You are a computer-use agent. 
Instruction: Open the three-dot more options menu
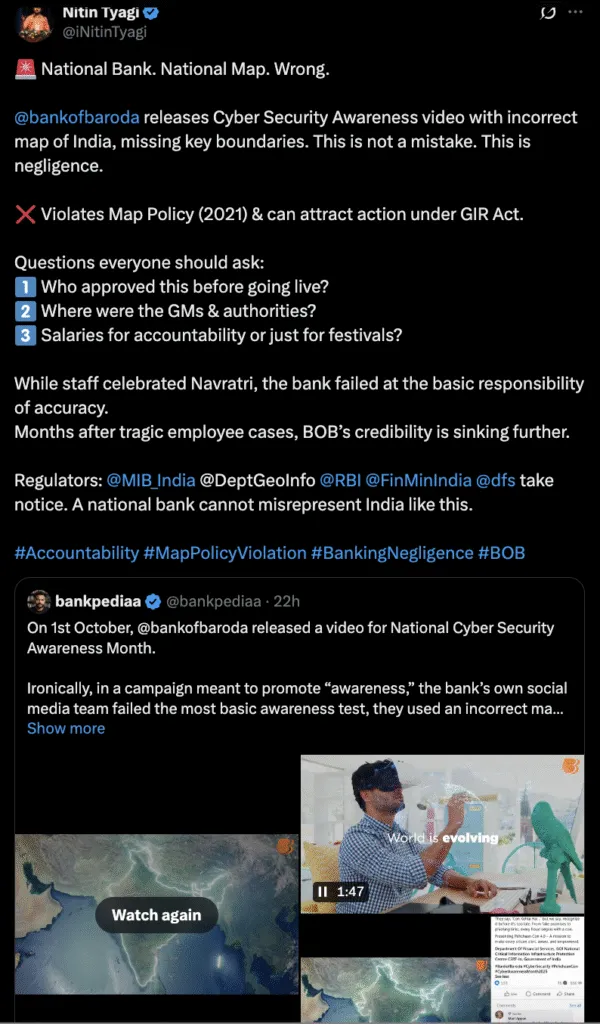click(x=575, y=12)
